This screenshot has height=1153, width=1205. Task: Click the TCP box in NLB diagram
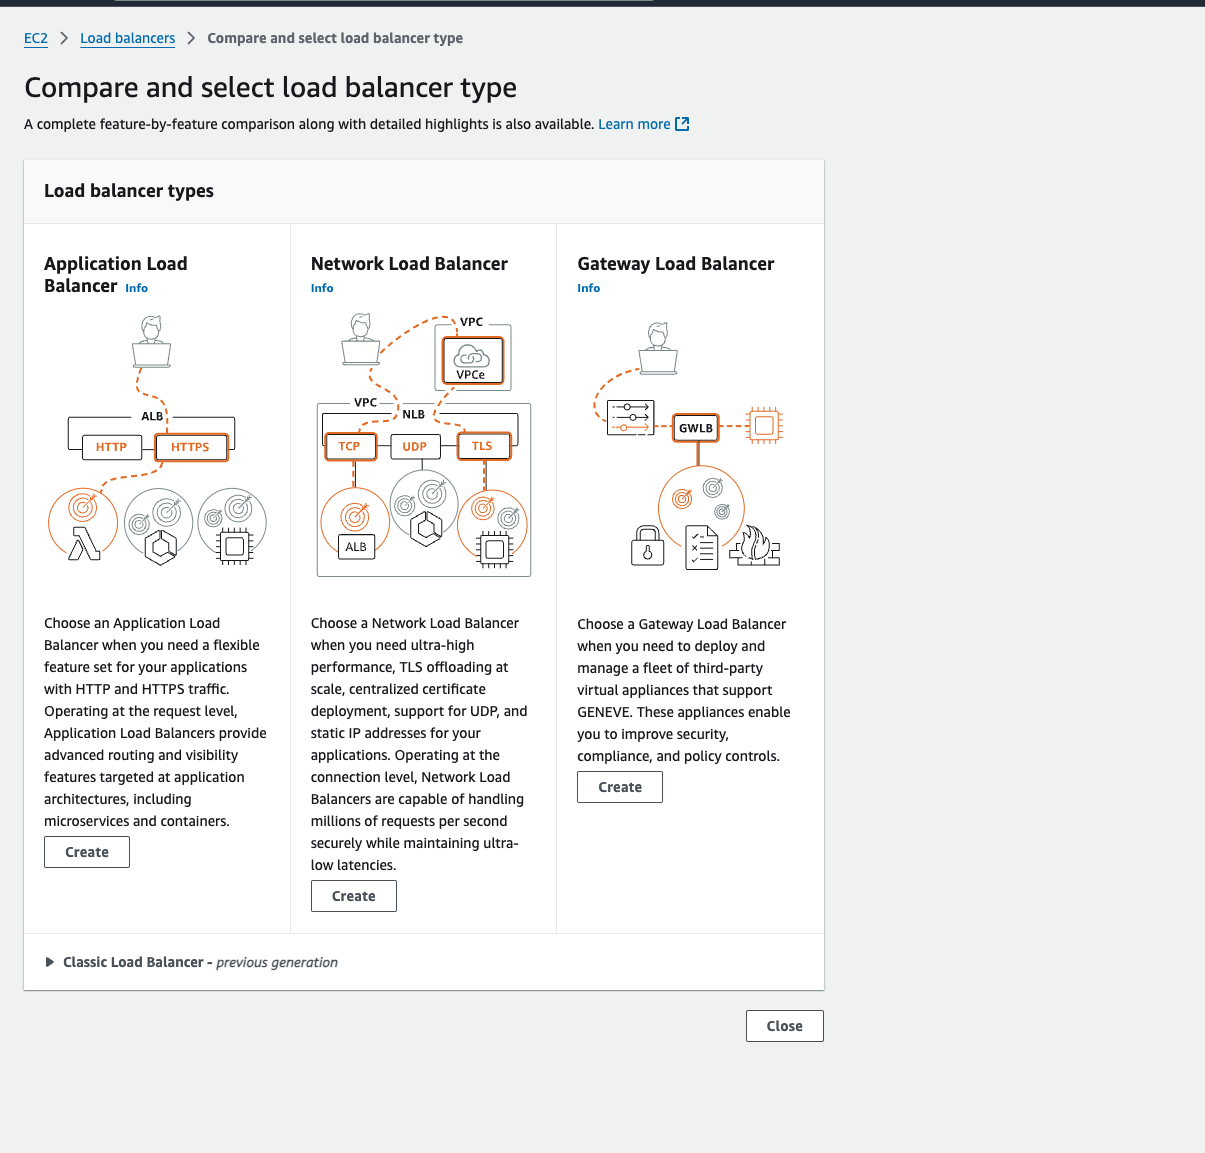[x=349, y=446]
